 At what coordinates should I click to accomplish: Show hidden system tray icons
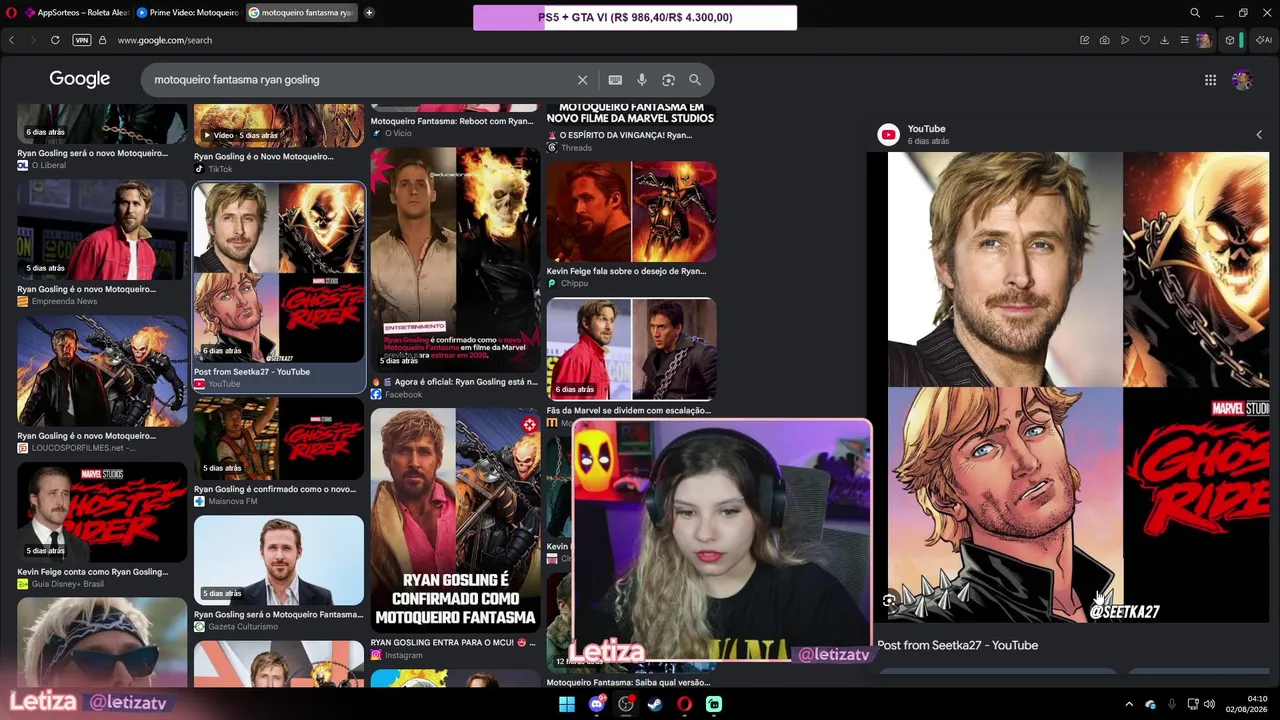point(1129,704)
